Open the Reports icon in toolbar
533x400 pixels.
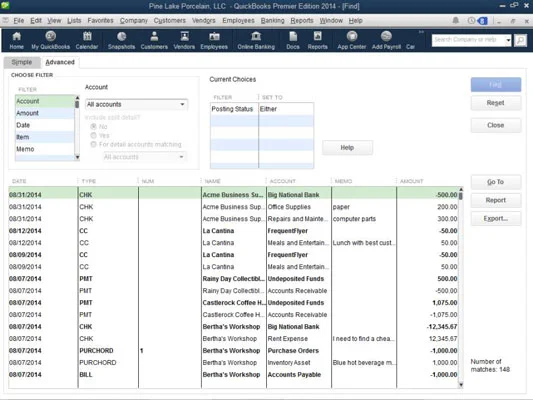pyautogui.click(x=317, y=40)
